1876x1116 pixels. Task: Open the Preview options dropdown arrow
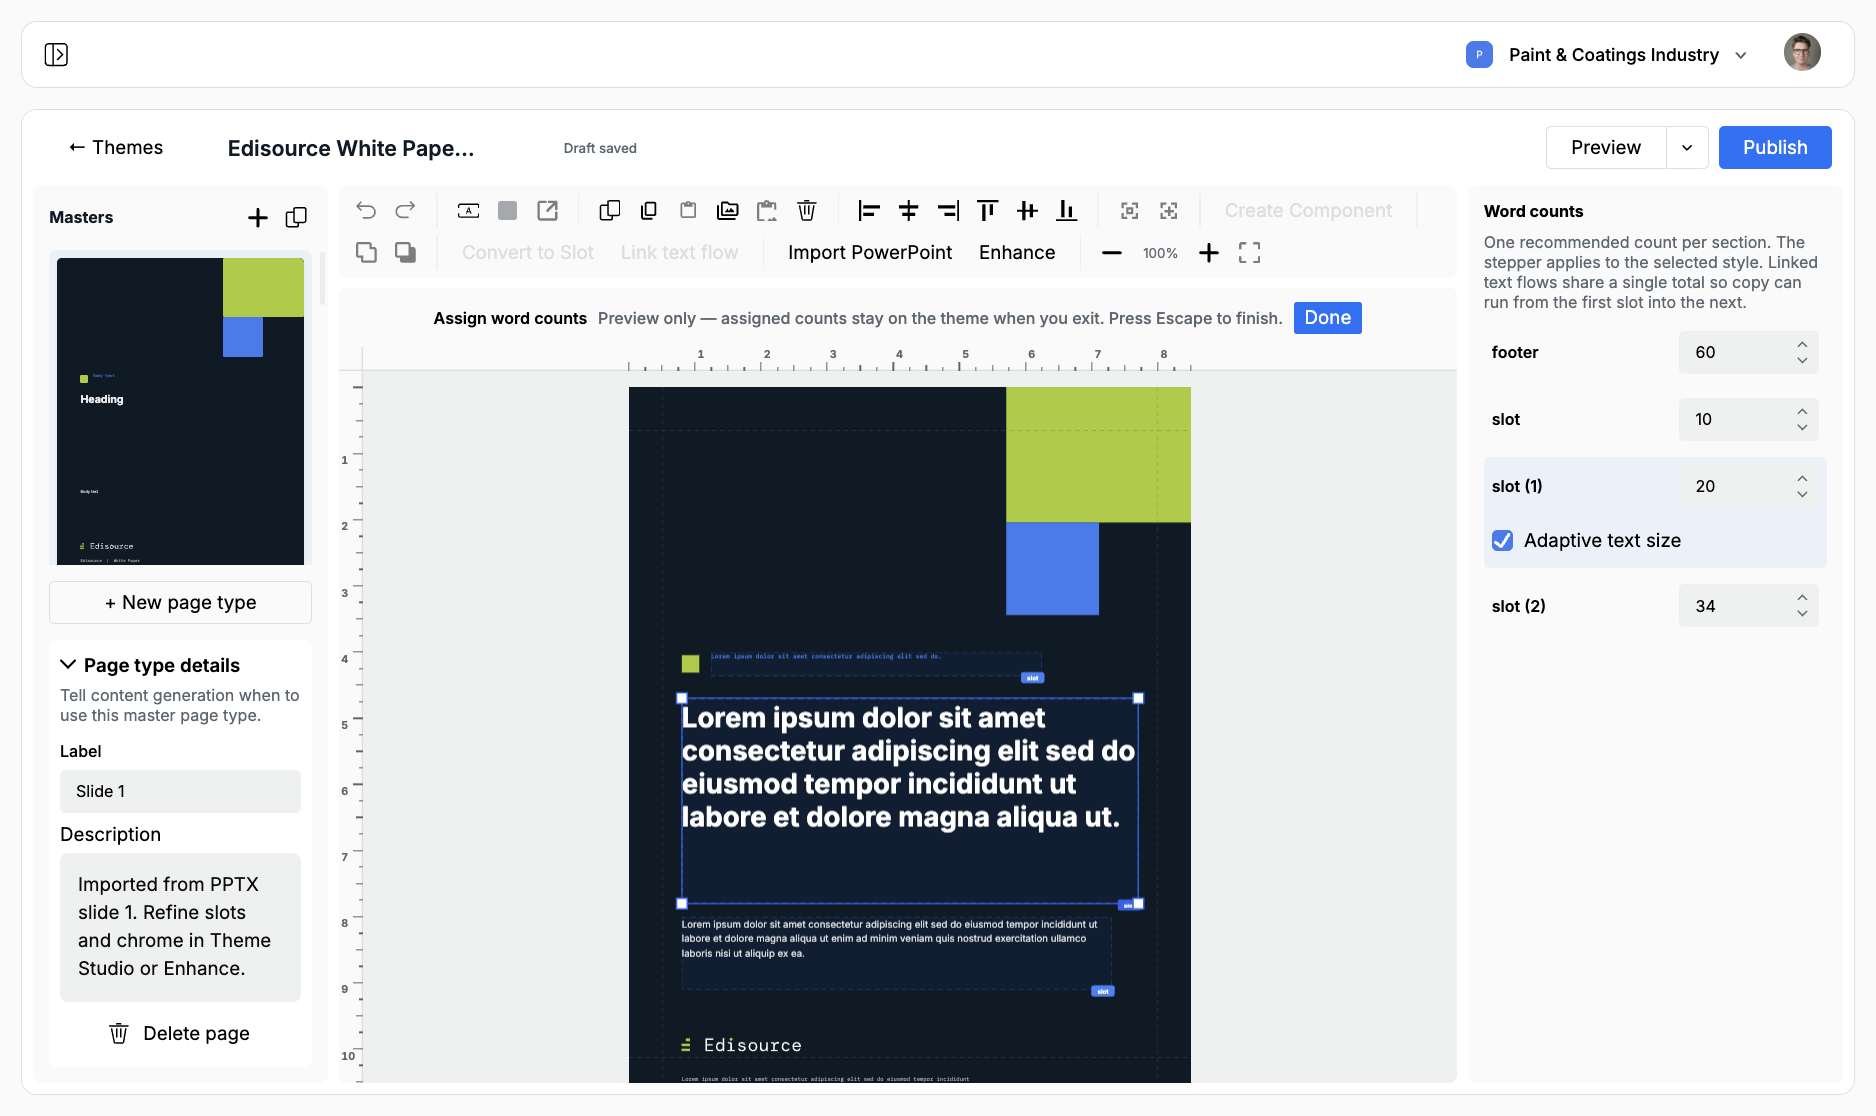[1687, 147]
